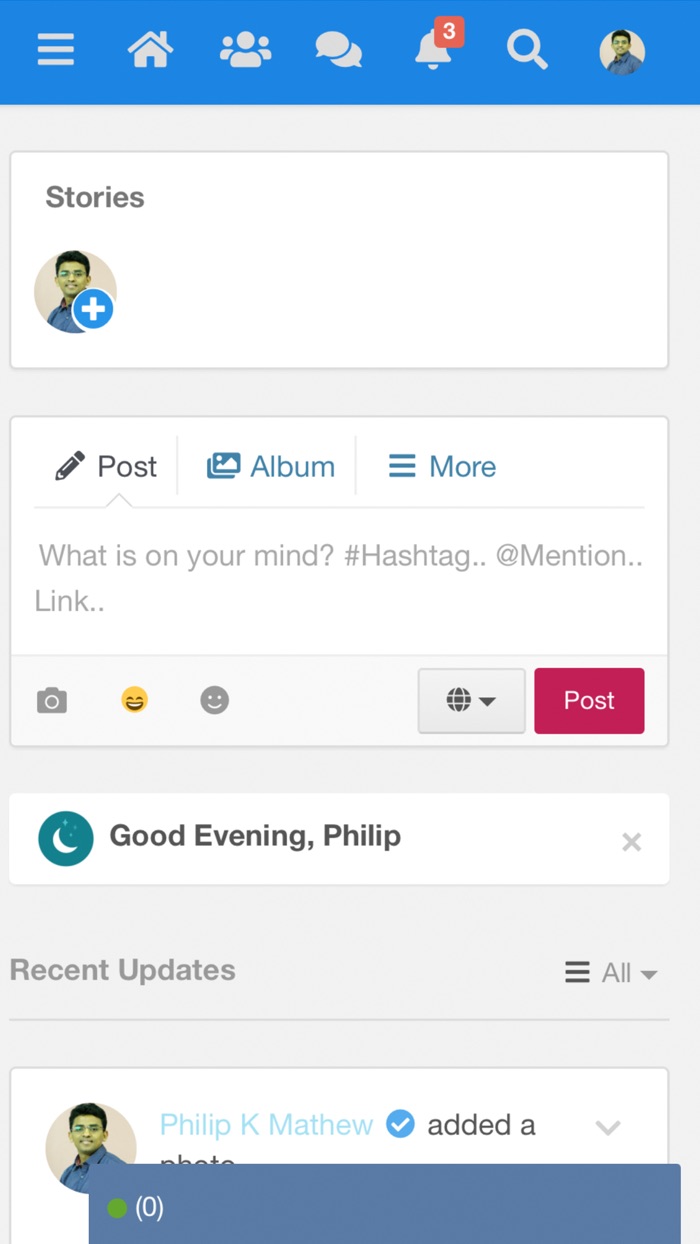Expand the options chevron on Philip's post
The height and width of the screenshot is (1244, 700).
[x=608, y=1128]
